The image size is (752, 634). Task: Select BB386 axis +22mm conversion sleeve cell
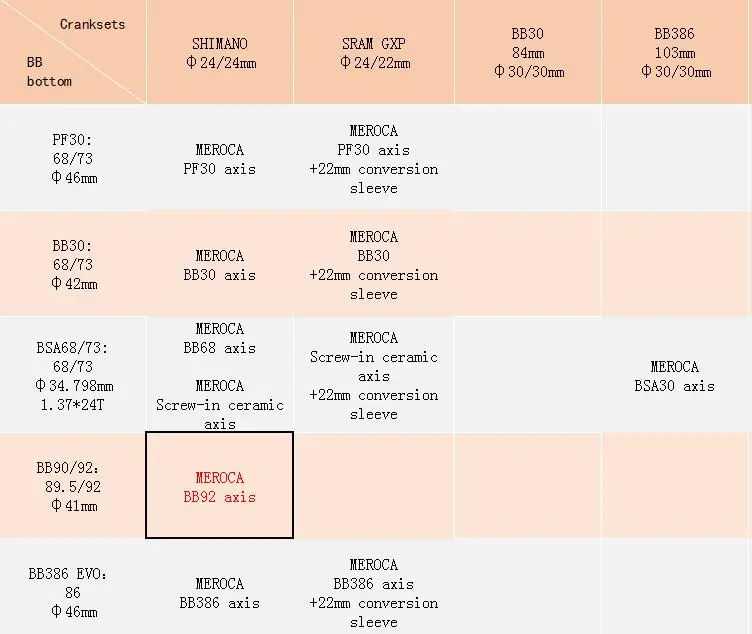point(374,587)
